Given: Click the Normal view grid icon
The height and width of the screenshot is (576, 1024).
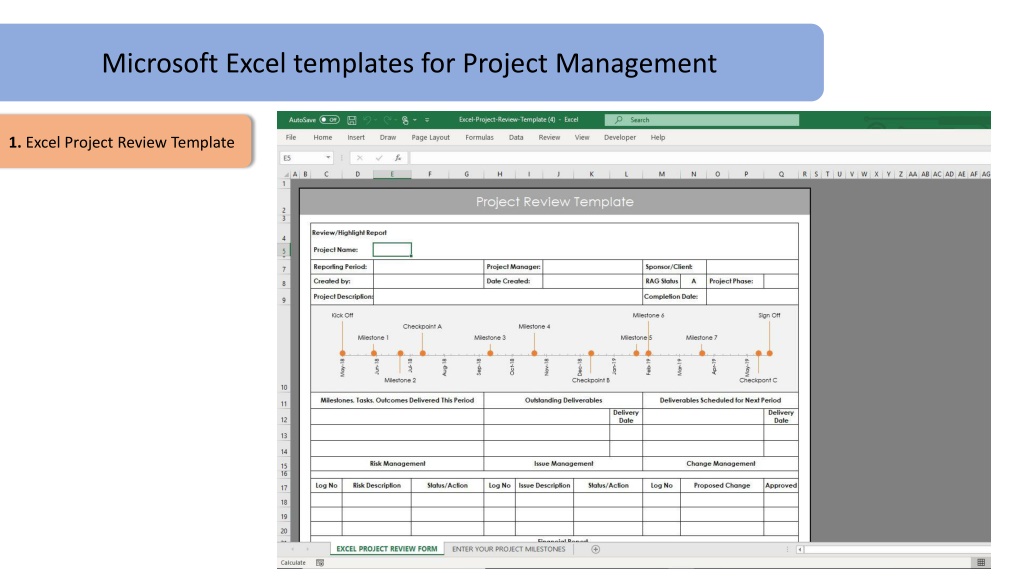Looking at the screenshot, I should pos(981,563).
